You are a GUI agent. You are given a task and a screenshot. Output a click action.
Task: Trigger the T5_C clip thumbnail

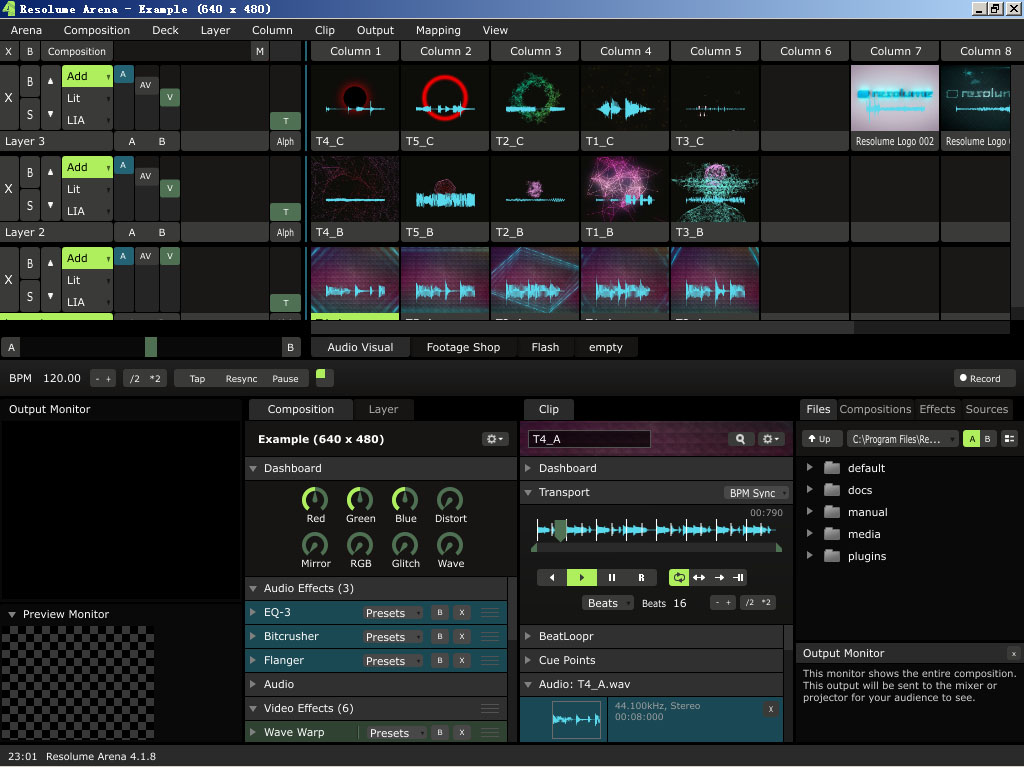[445, 98]
